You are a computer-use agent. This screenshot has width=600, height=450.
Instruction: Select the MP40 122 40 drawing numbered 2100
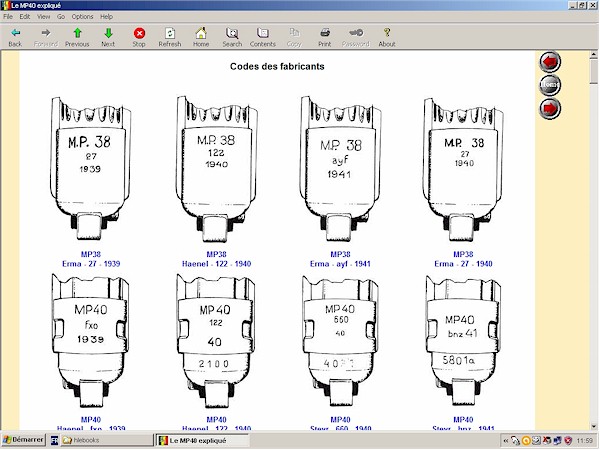click(x=216, y=342)
